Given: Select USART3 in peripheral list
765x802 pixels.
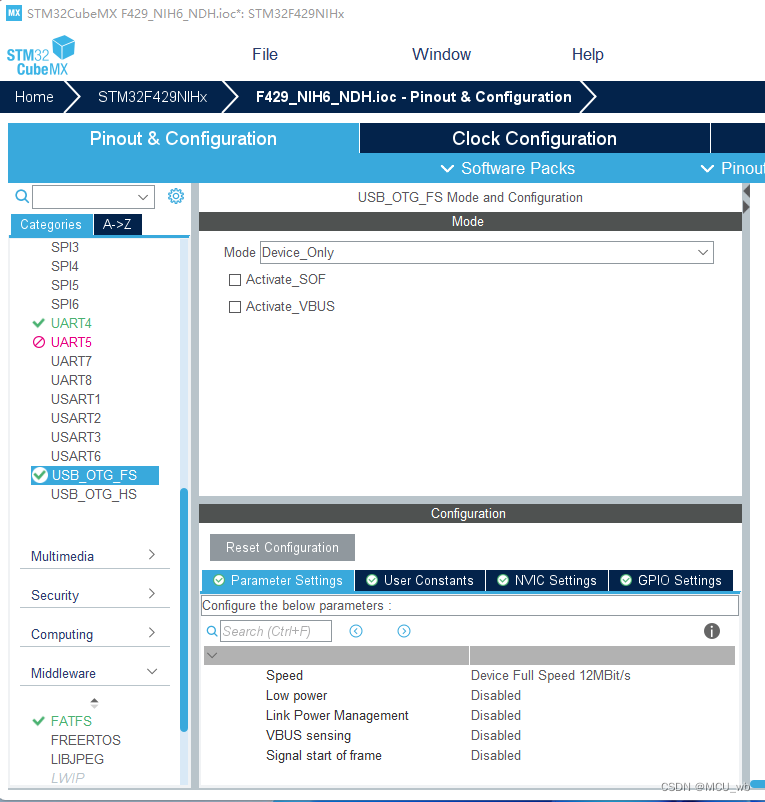Looking at the screenshot, I should pyautogui.click(x=76, y=437).
